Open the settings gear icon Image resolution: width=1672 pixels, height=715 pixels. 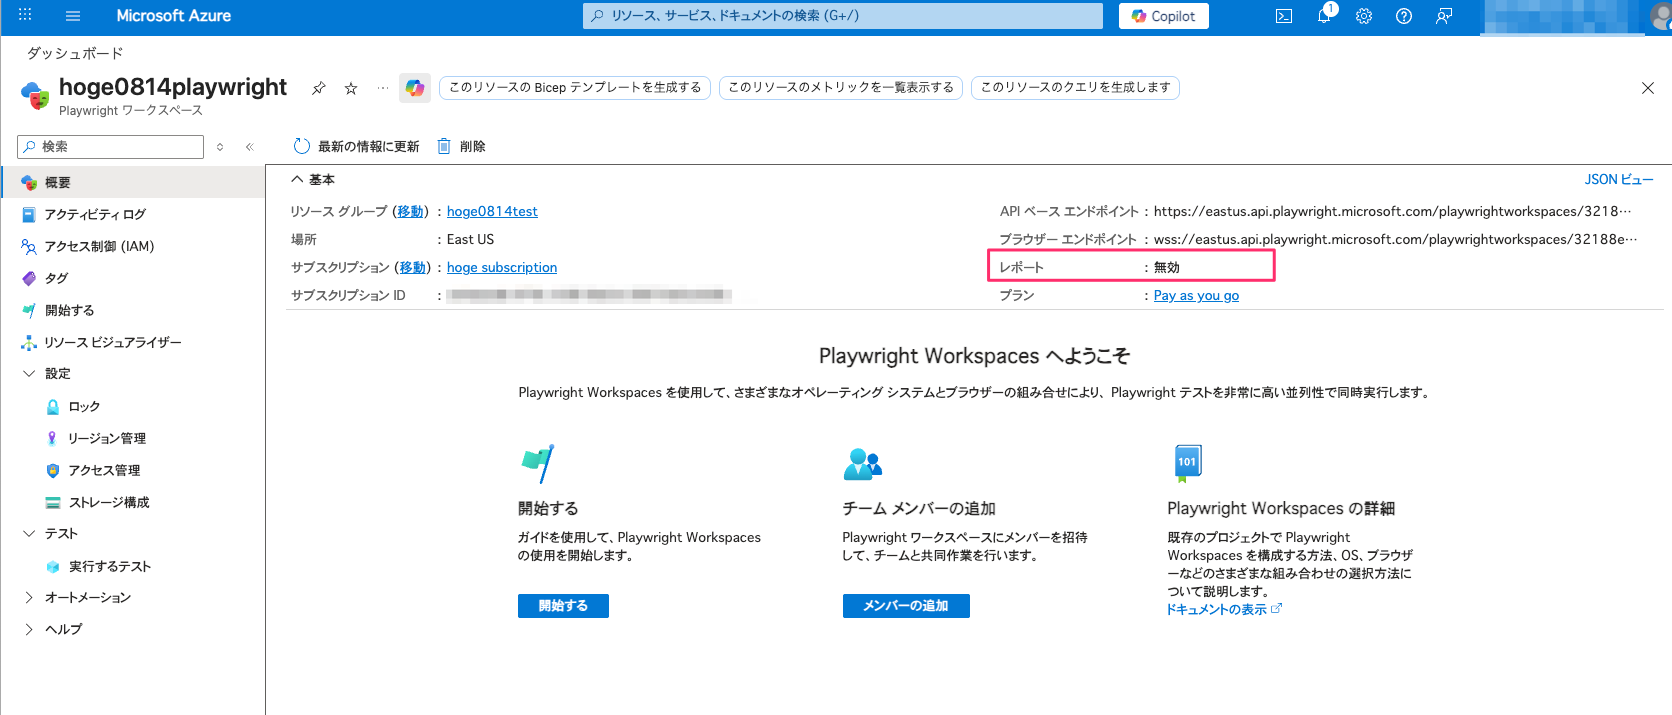coord(1364,16)
